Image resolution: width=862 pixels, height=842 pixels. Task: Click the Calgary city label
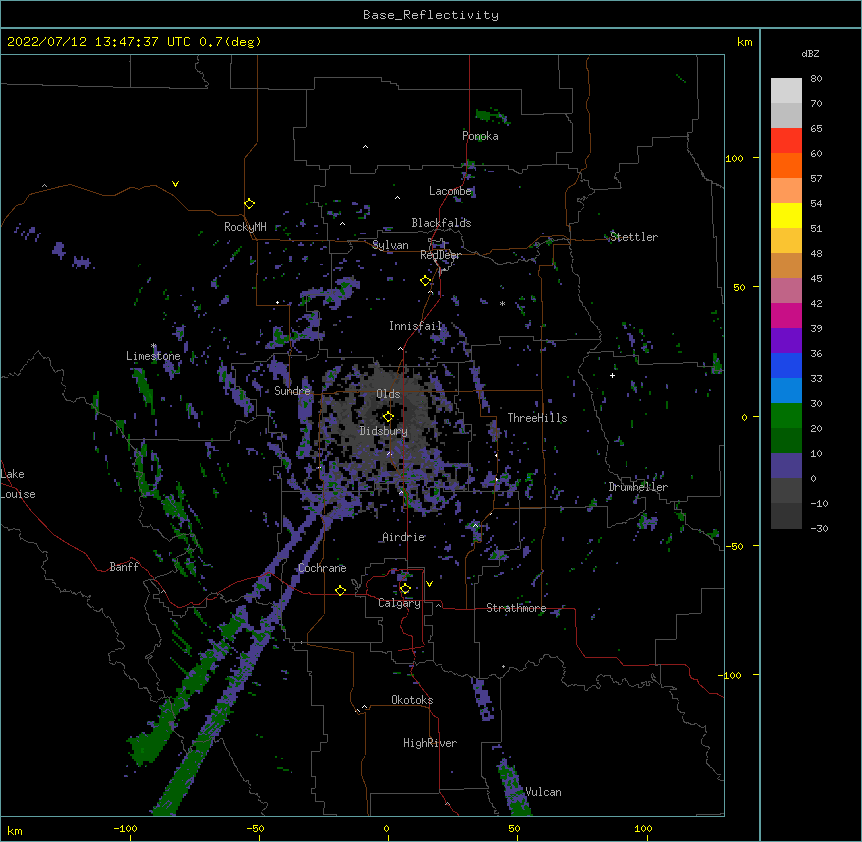(400, 603)
